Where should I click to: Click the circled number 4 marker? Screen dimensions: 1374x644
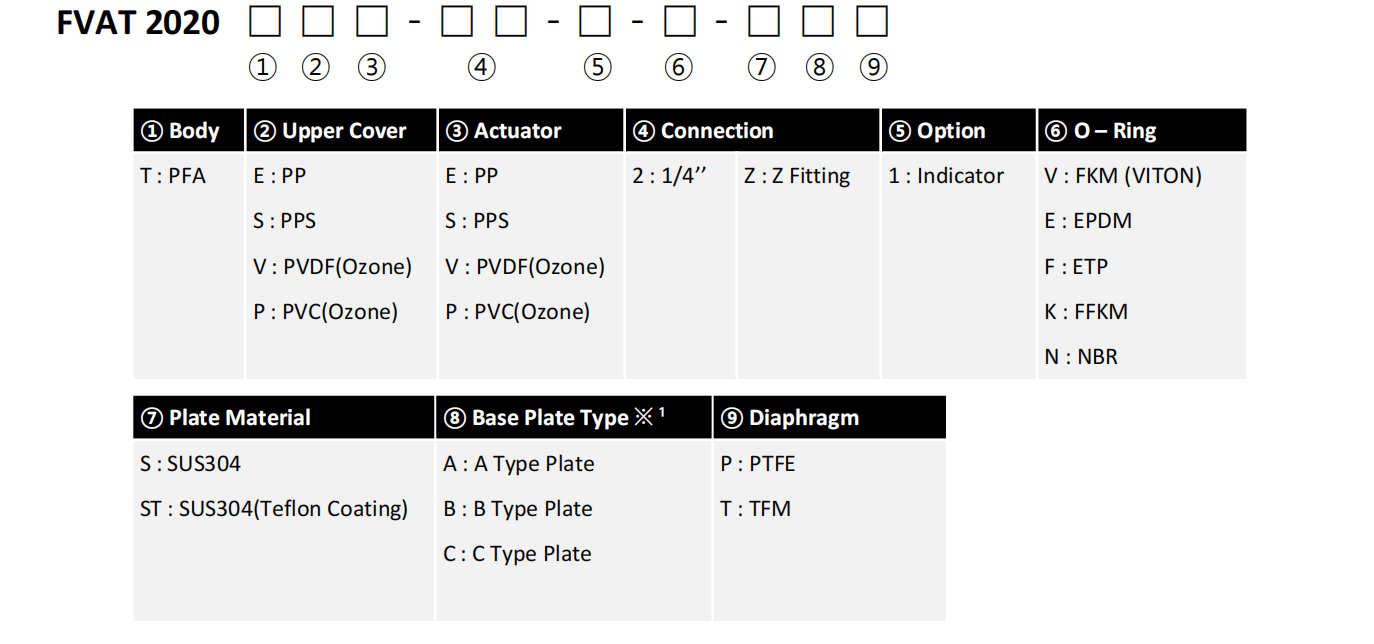tap(482, 67)
